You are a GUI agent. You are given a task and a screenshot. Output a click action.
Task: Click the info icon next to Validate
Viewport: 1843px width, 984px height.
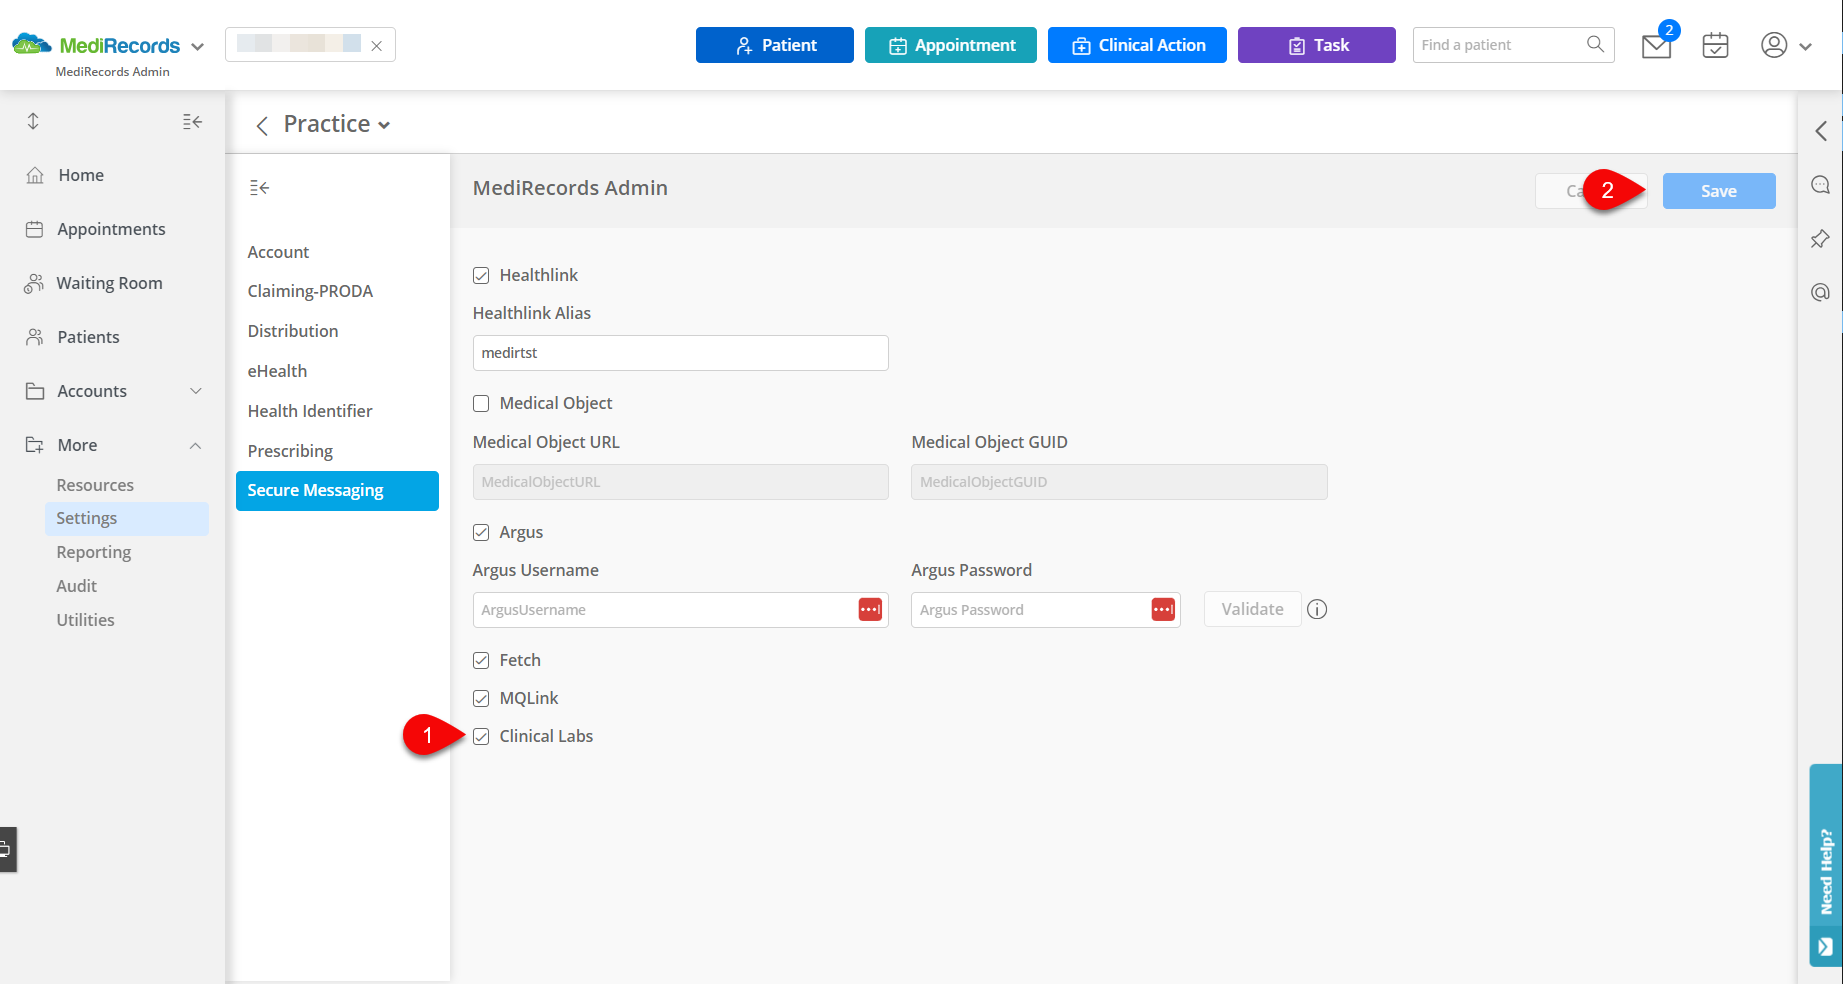[1317, 609]
